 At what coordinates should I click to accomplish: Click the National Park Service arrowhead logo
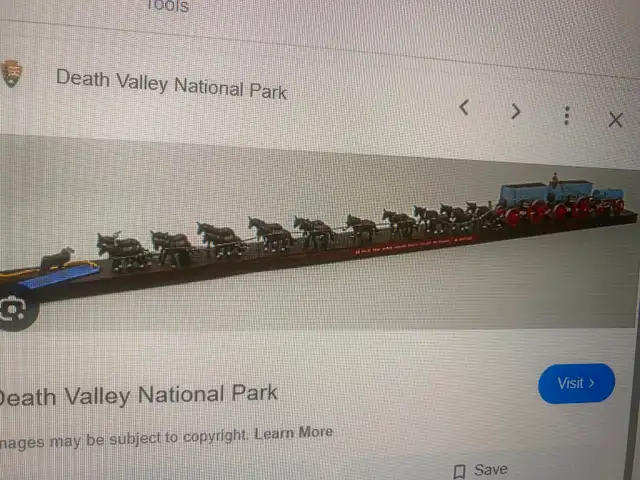point(11,73)
